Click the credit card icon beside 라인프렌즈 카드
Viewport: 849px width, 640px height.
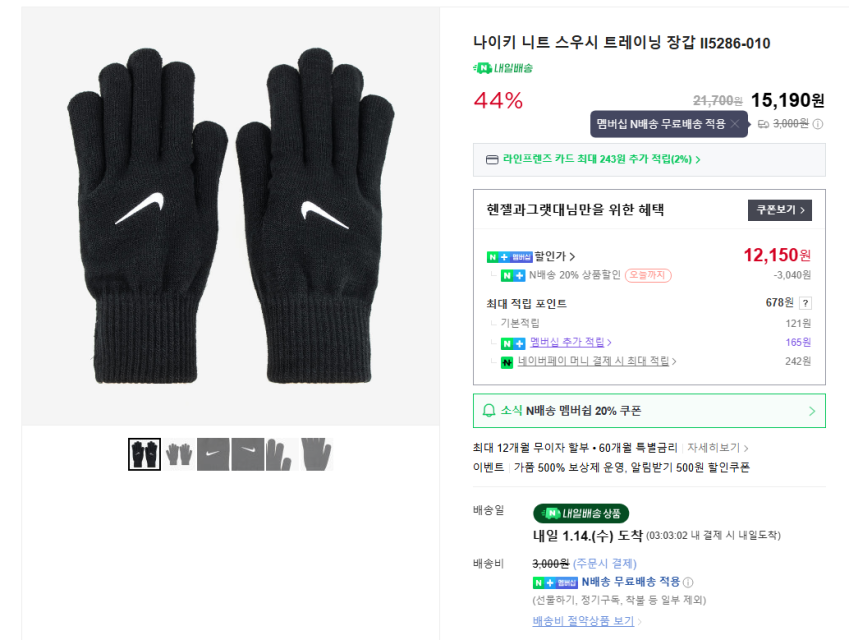click(x=491, y=159)
